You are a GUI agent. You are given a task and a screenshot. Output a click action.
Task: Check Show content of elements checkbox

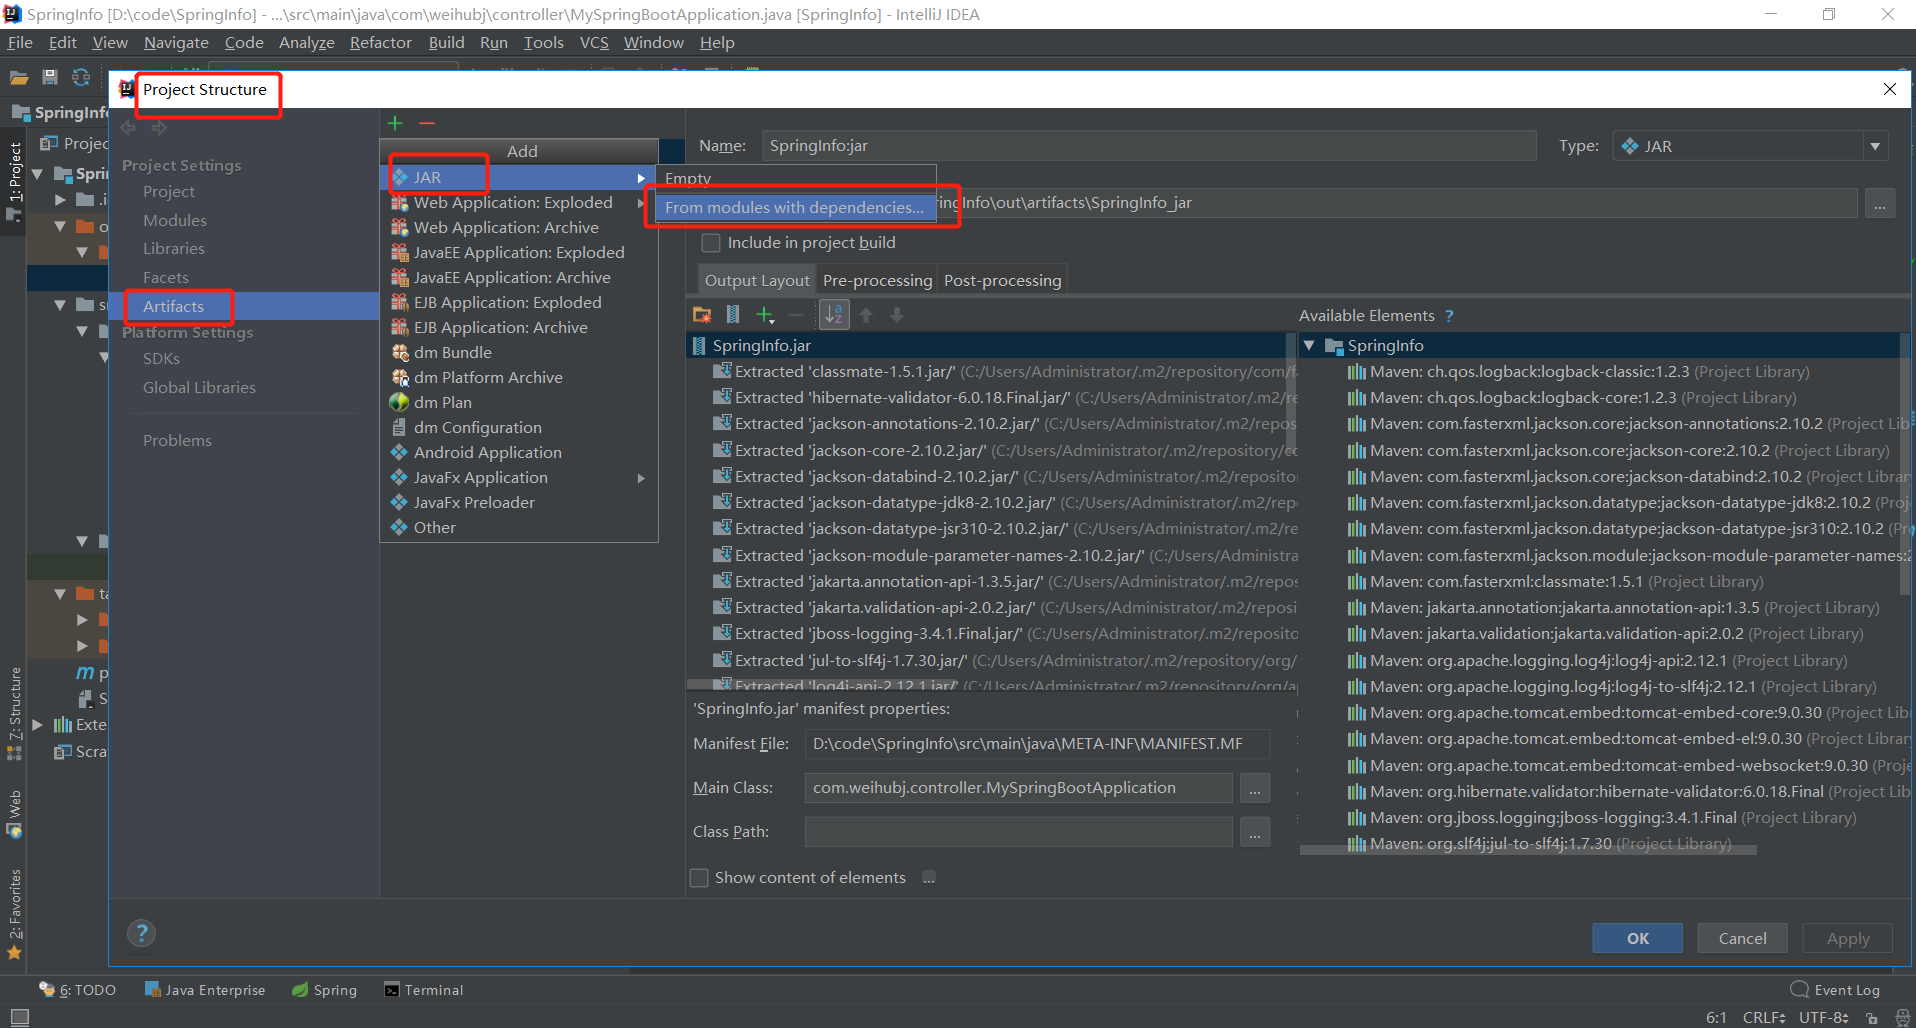(699, 878)
